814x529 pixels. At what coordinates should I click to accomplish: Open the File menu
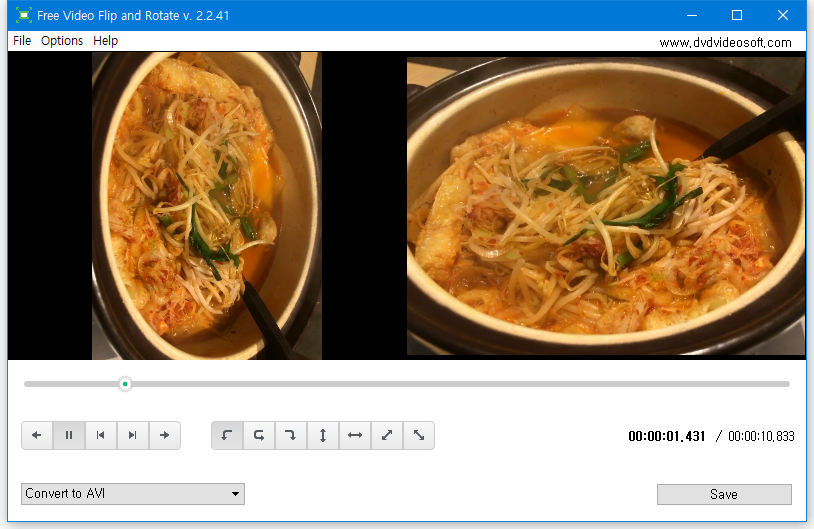point(22,40)
